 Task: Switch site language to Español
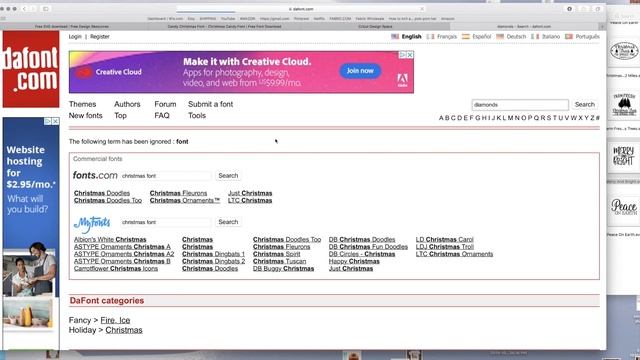pyautogui.click(x=476, y=36)
